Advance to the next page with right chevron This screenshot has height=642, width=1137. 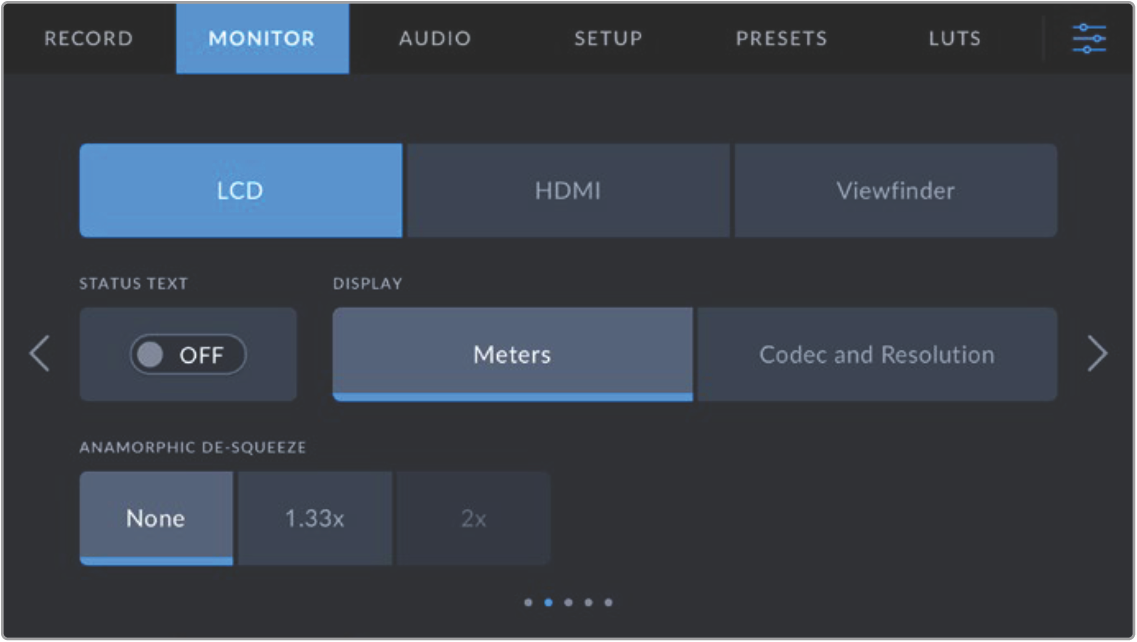[1097, 354]
